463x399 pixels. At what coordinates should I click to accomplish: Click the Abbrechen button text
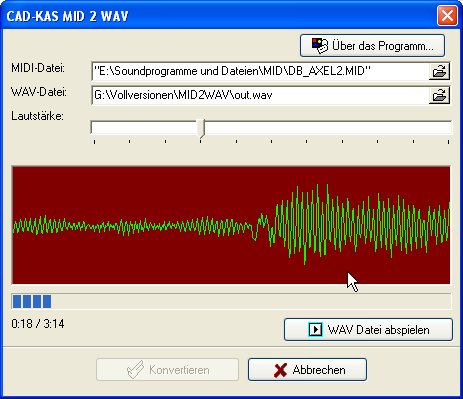pos(319,370)
